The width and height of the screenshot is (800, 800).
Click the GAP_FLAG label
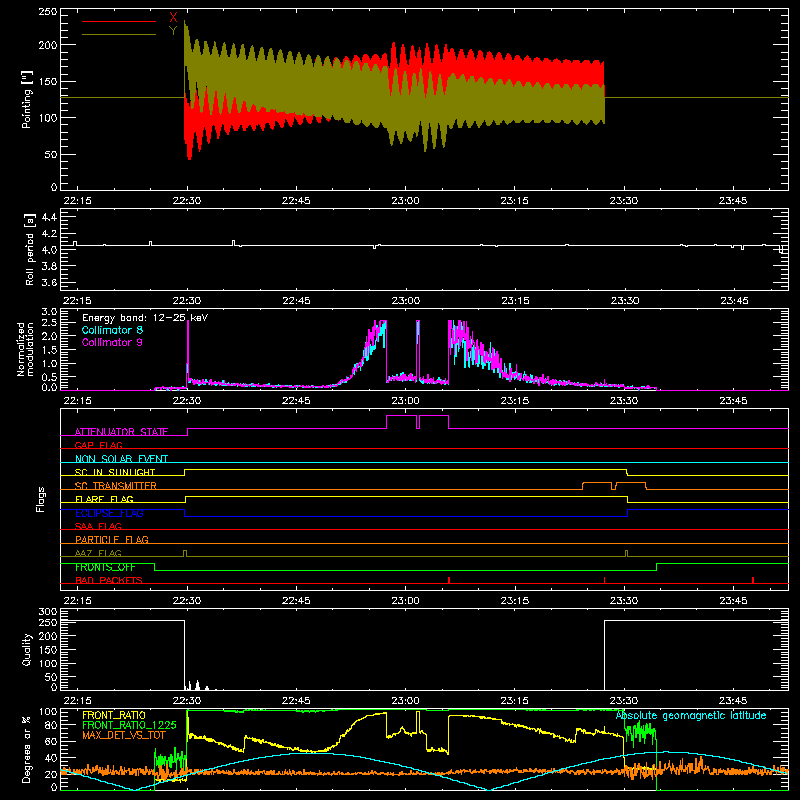point(98,445)
